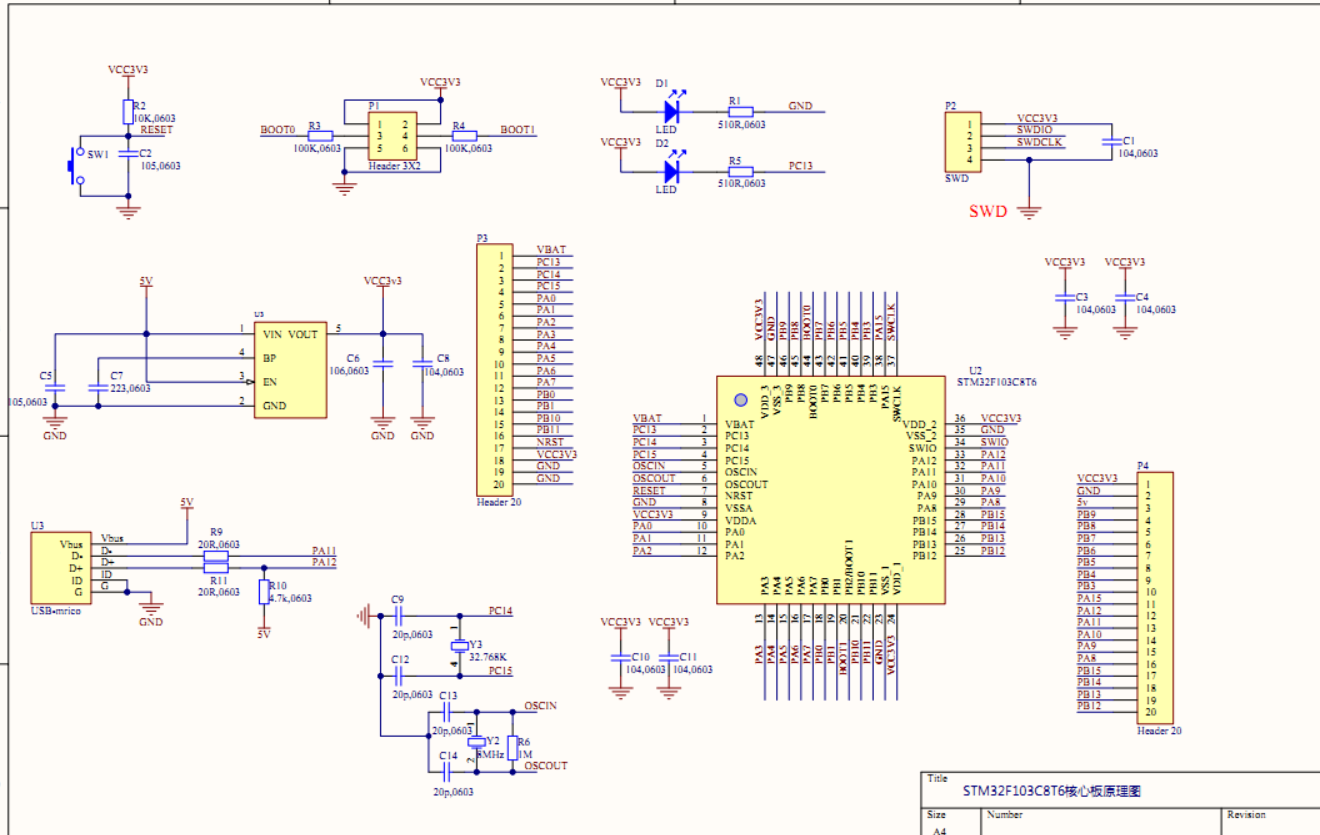The width and height of the screenshot is (1320, 835).
Task: Click the Revision field in title block
Action: pos(1247,815)
